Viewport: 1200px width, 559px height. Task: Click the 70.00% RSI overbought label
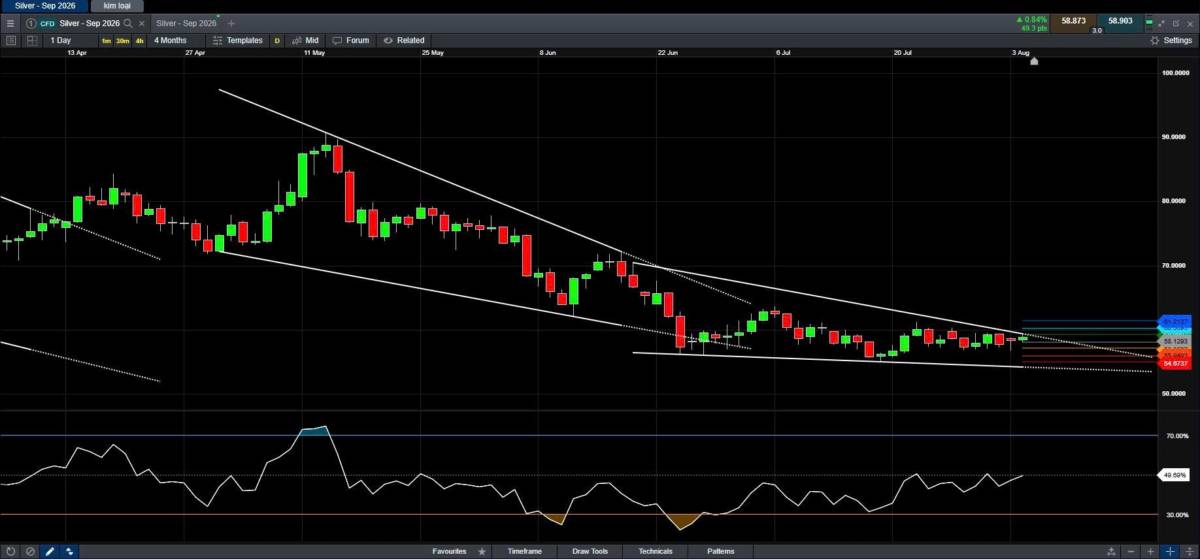1177,437
